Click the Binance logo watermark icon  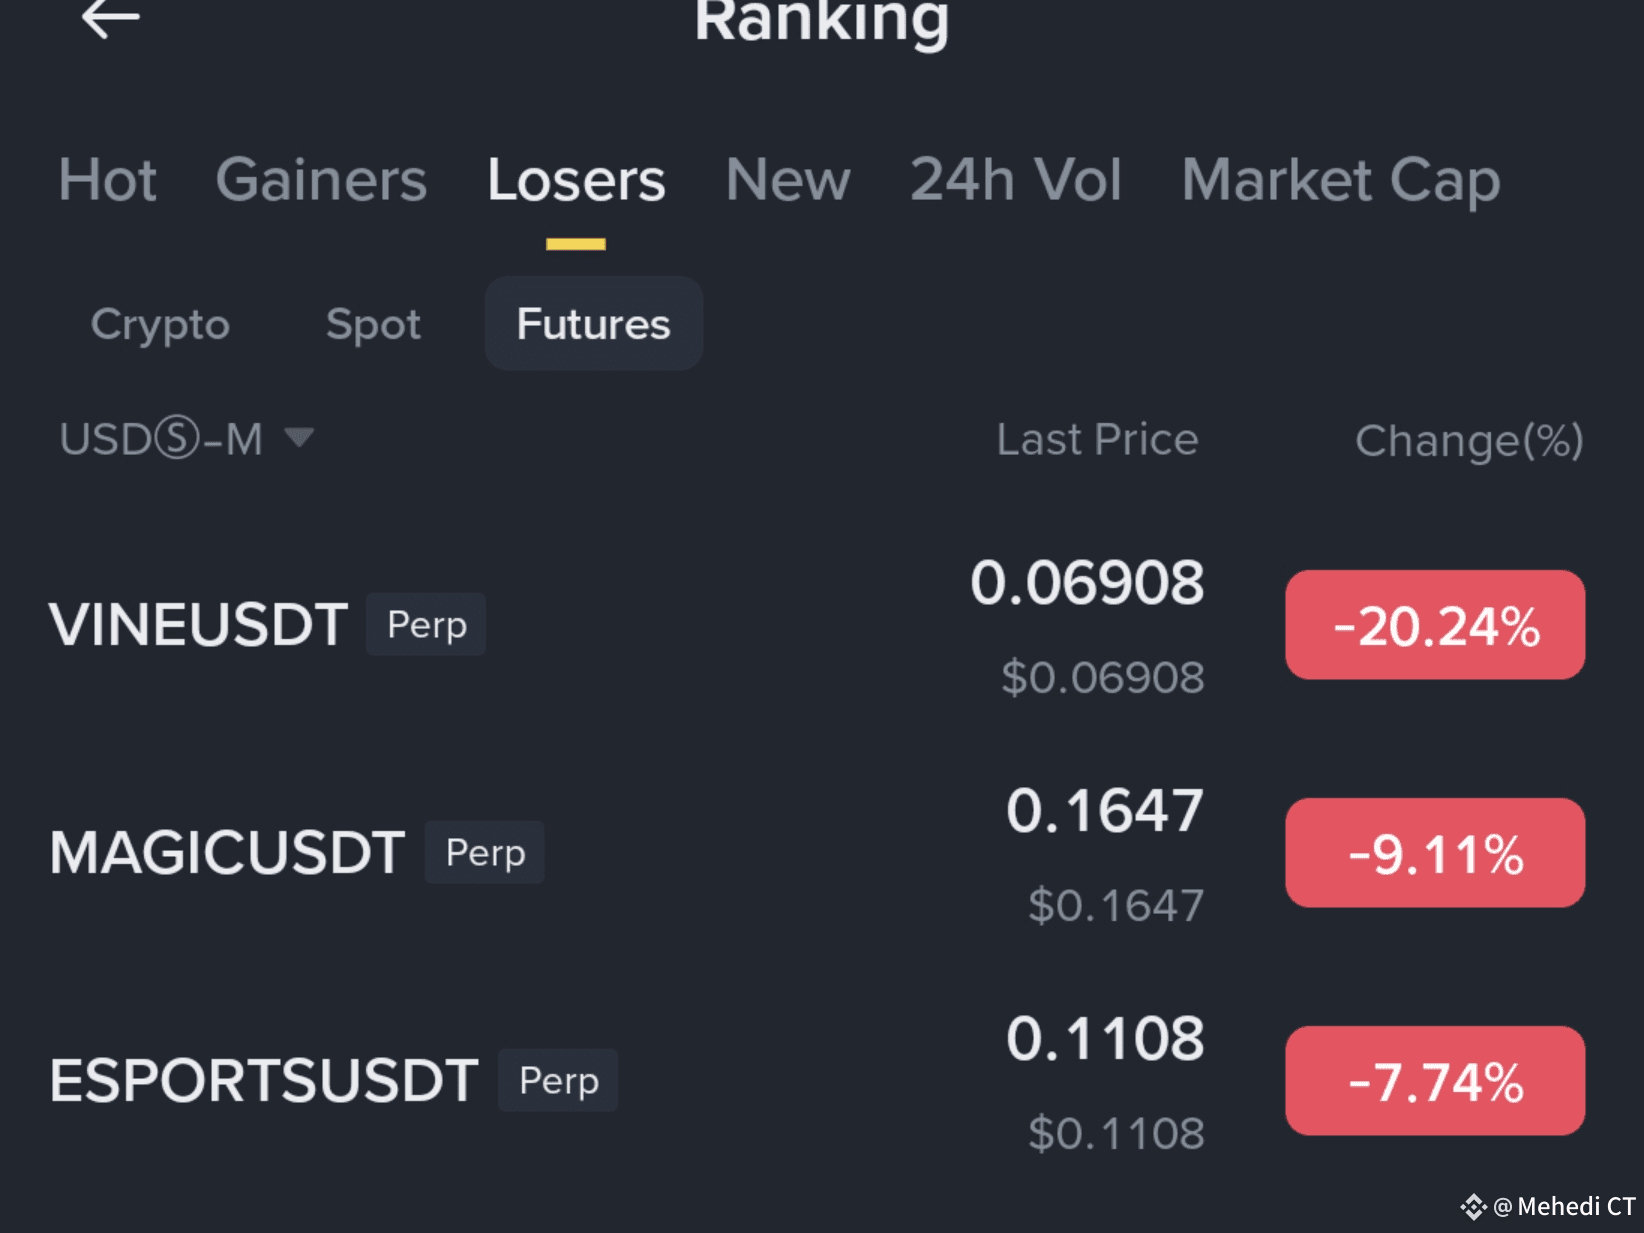(1473, 1207)
